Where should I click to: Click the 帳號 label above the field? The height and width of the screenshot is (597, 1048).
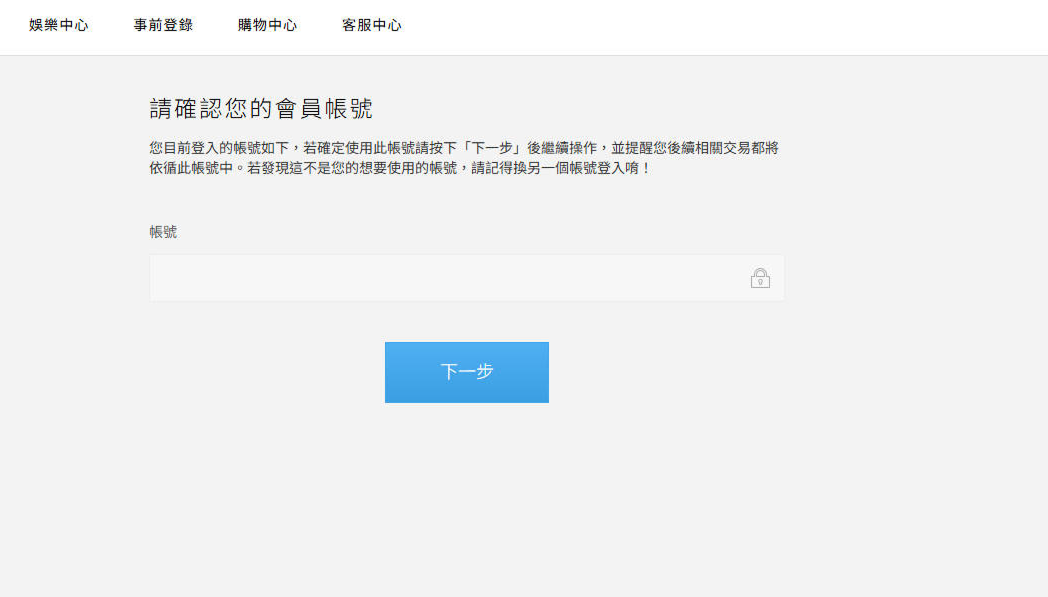click(x=163, y=232)
